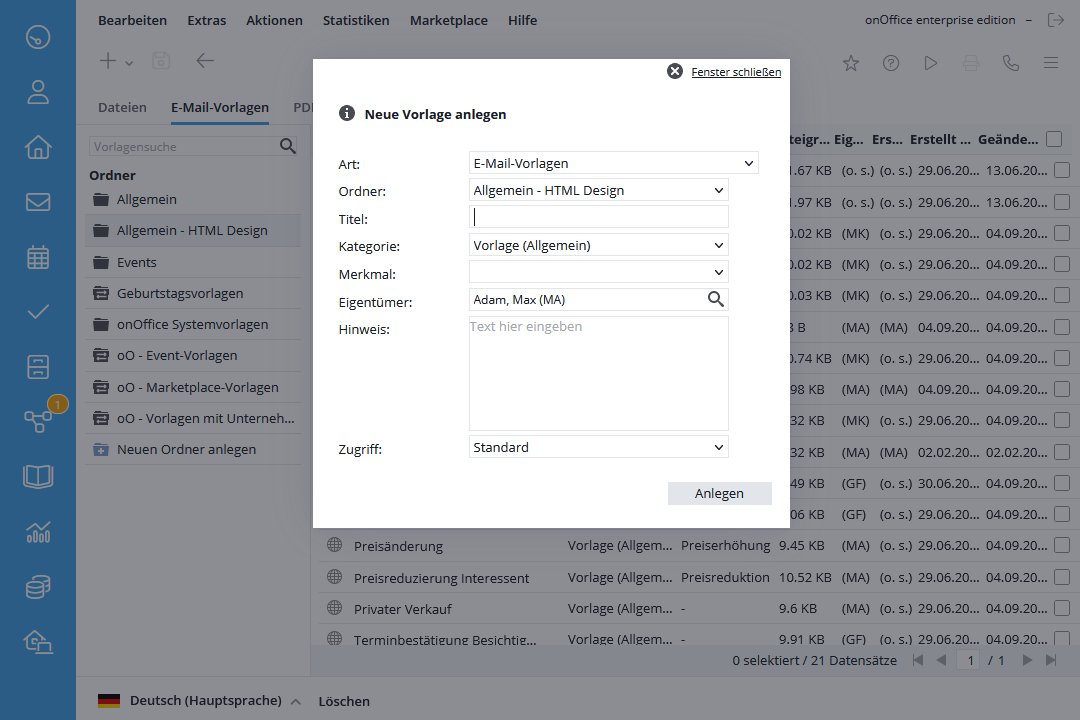Open the email envelope icon in sidebar
This screenshot has height=720, width=1080.
click(38, 202)
